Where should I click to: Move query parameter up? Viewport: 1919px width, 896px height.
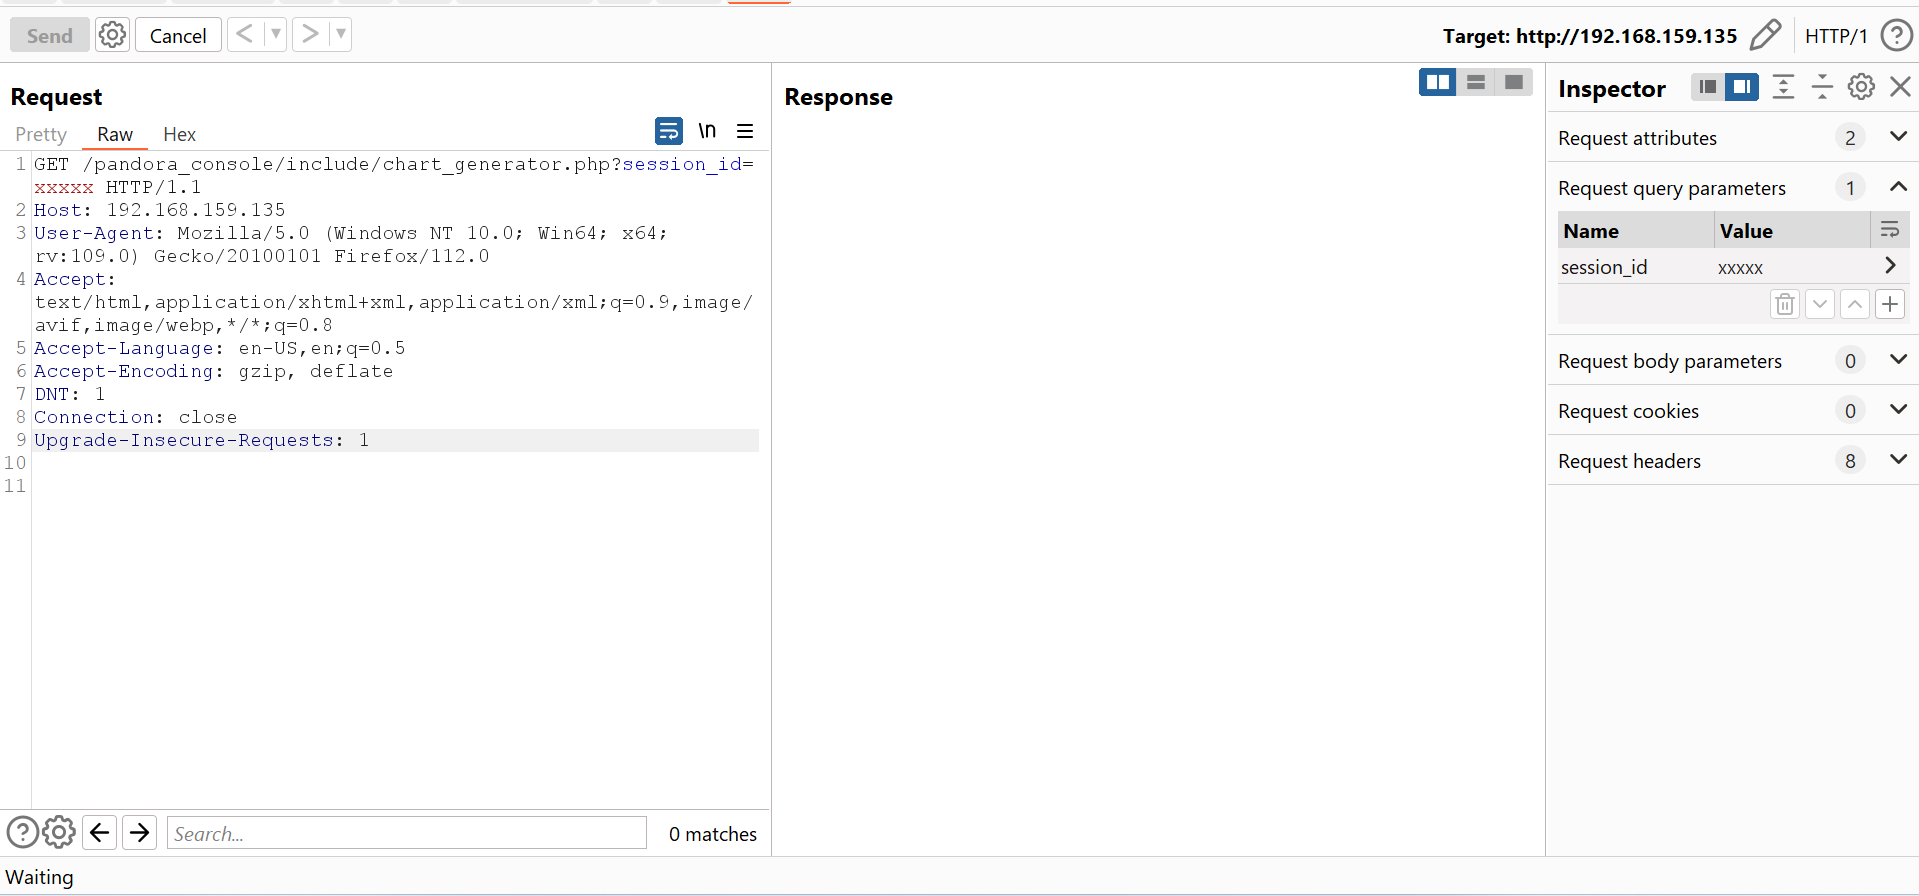(x=1855, y=304)
